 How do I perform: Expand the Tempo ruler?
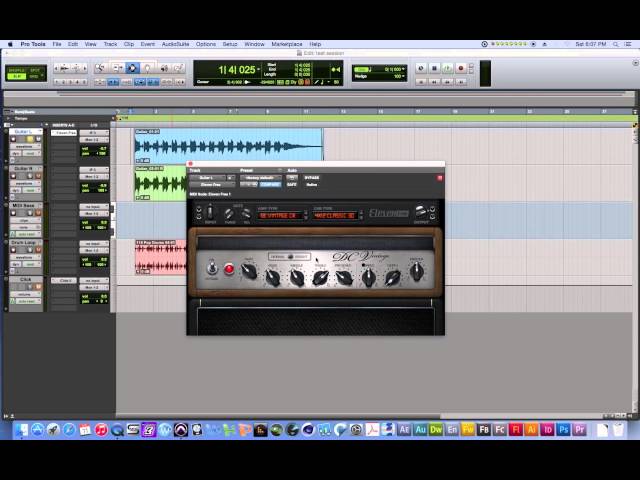[x=8, y=118]
